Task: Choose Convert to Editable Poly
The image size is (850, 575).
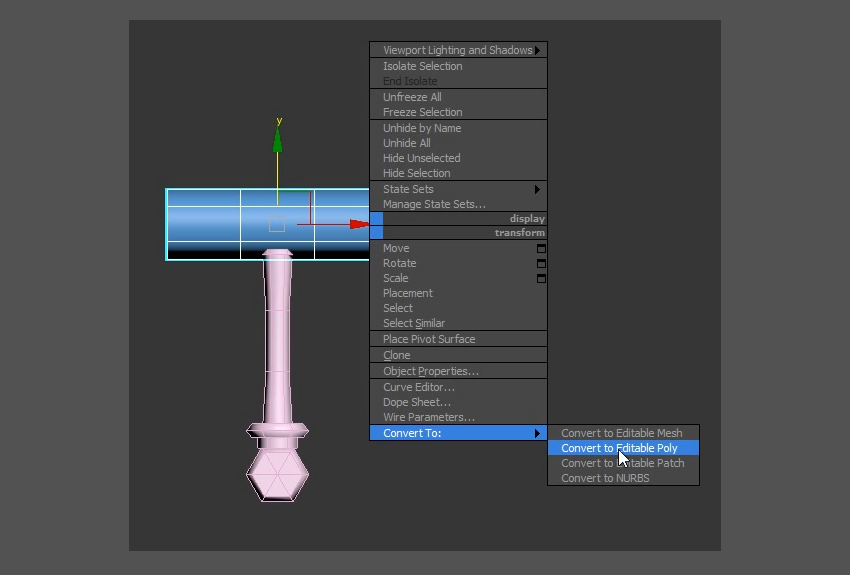Action: point(619,448)
